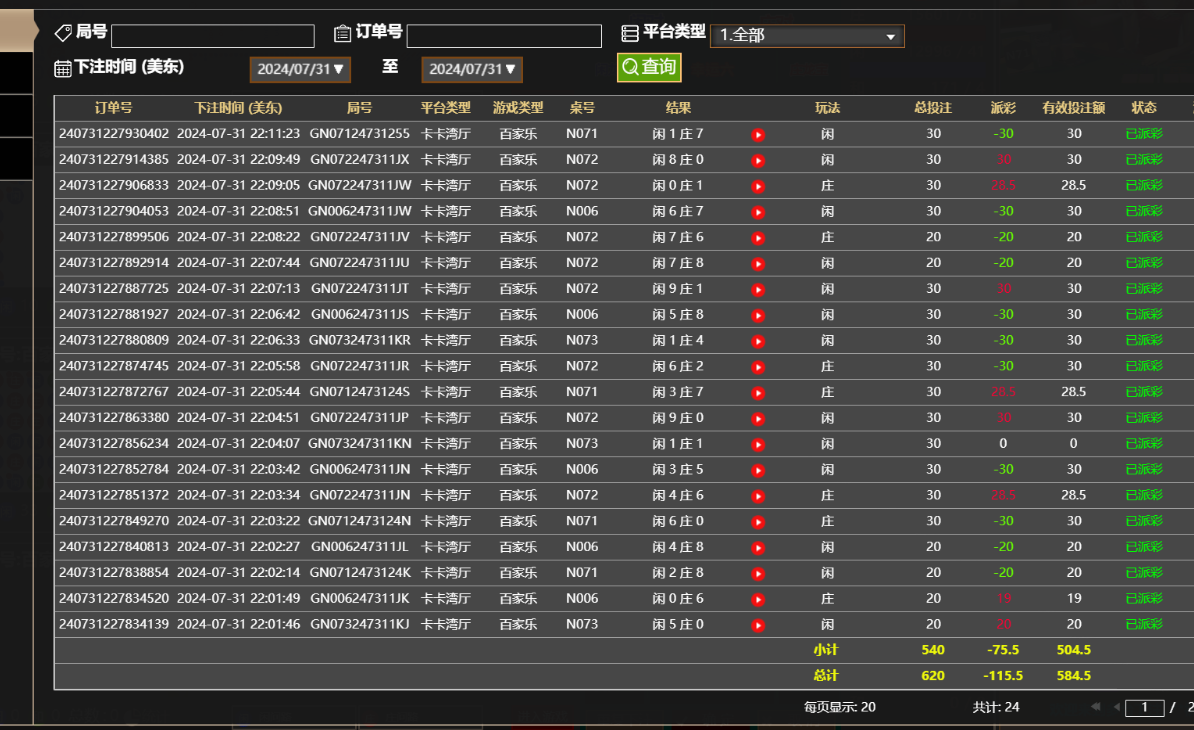Play video replay for order 240731227930402

tap(758, 135)
